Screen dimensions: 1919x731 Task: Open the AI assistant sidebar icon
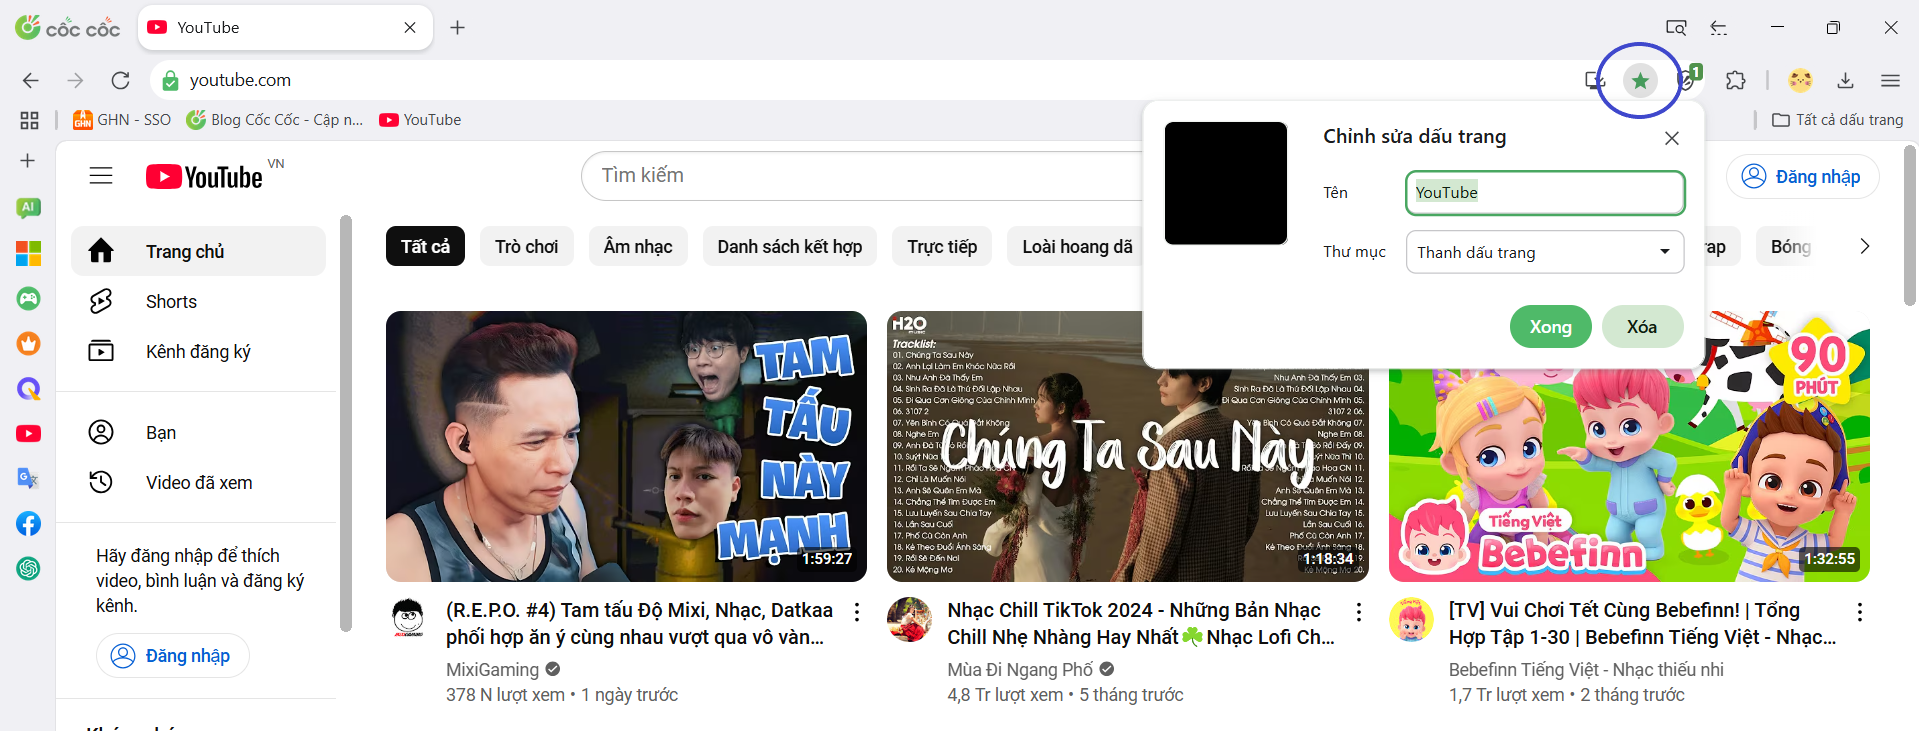tap(28, 207)
